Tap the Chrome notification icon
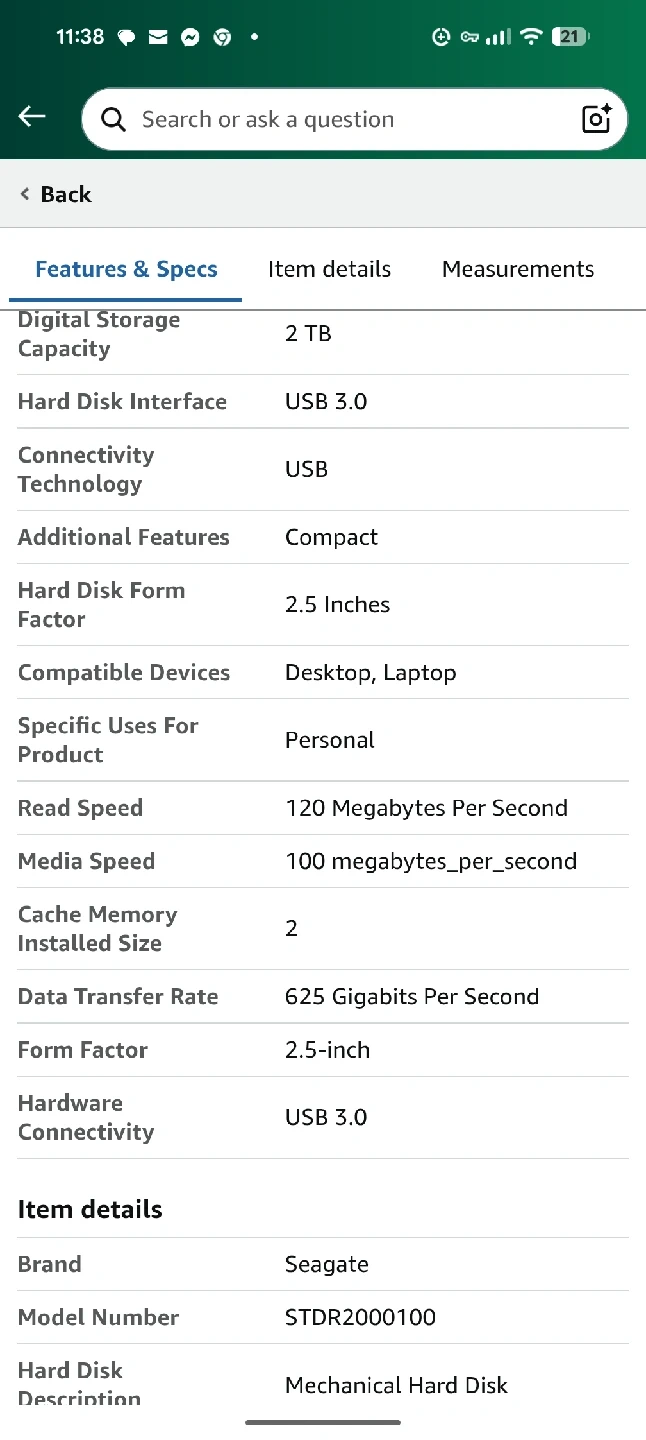 (x=222, y=38)
